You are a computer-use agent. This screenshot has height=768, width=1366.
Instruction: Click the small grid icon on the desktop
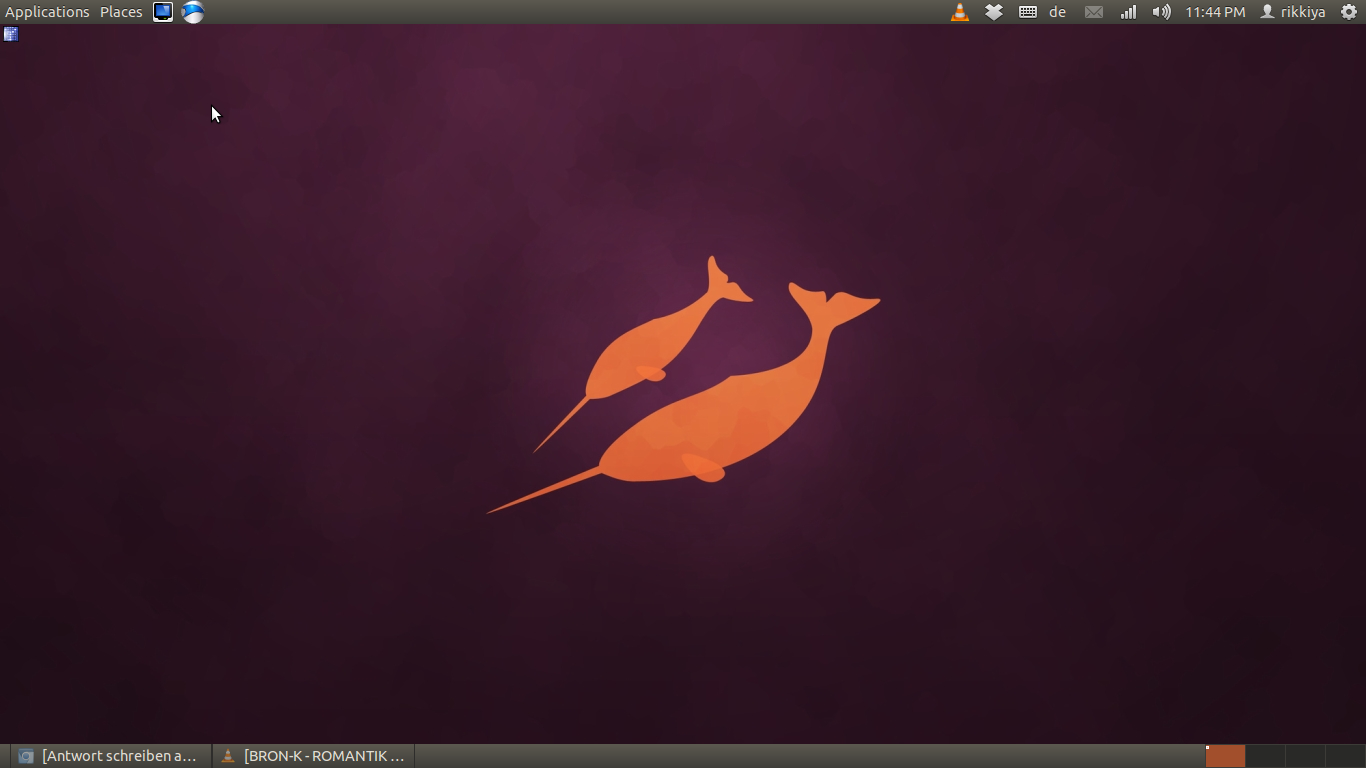(11, 34)
